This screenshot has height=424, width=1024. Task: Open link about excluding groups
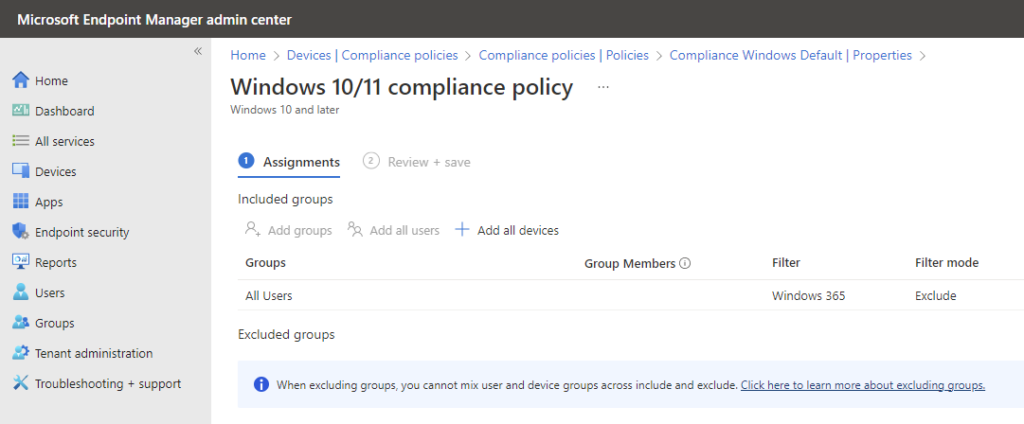(863, 385)
